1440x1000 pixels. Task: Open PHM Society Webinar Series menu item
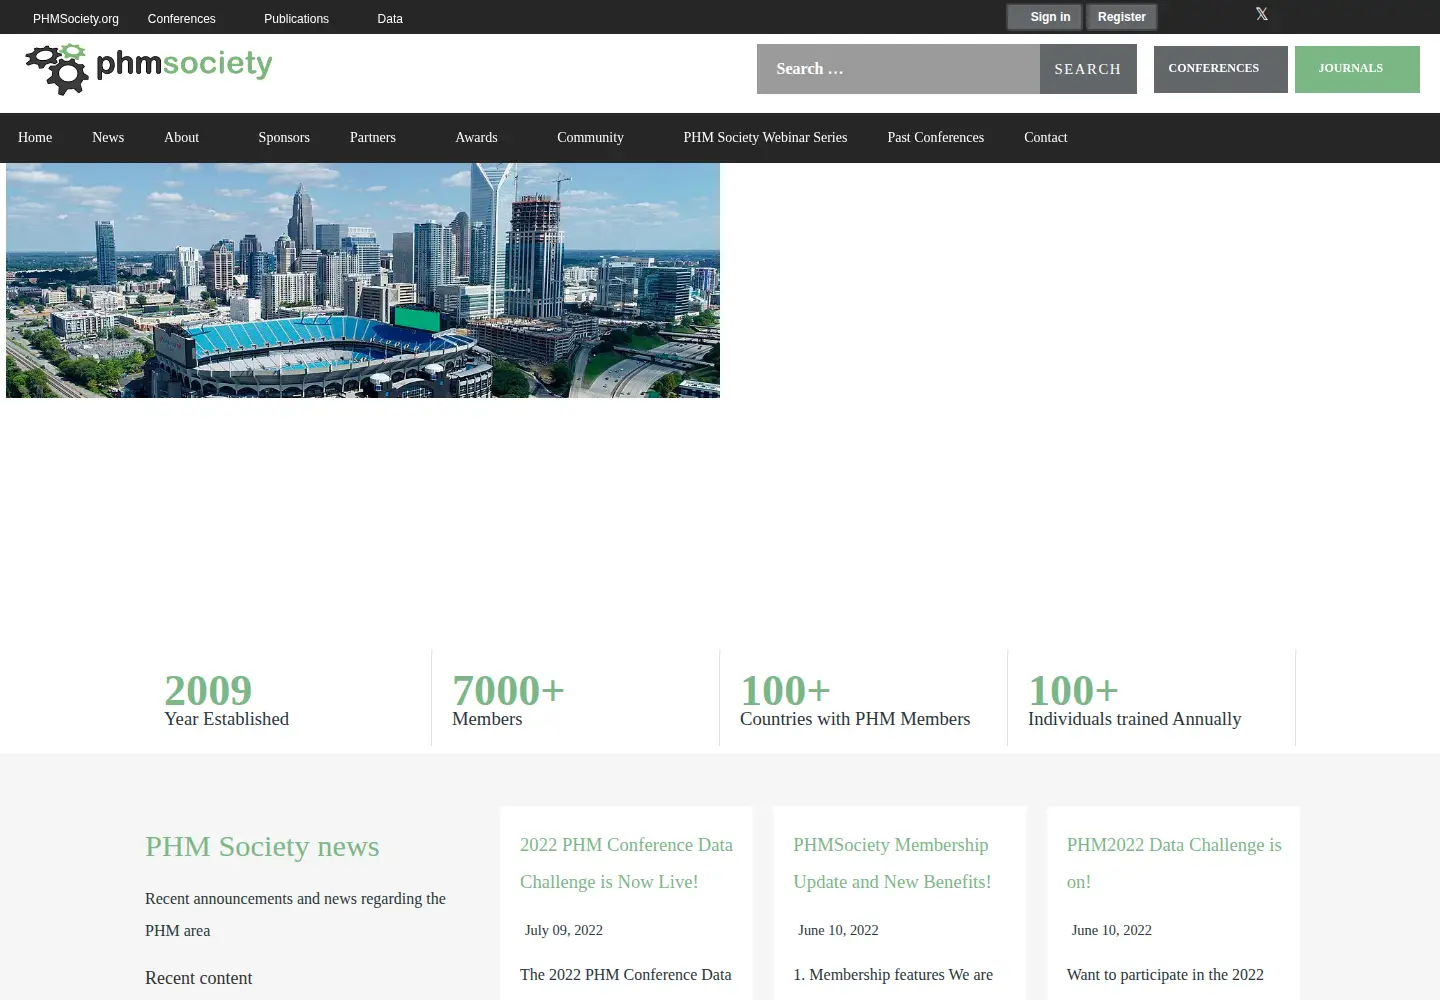click(765, 138)
